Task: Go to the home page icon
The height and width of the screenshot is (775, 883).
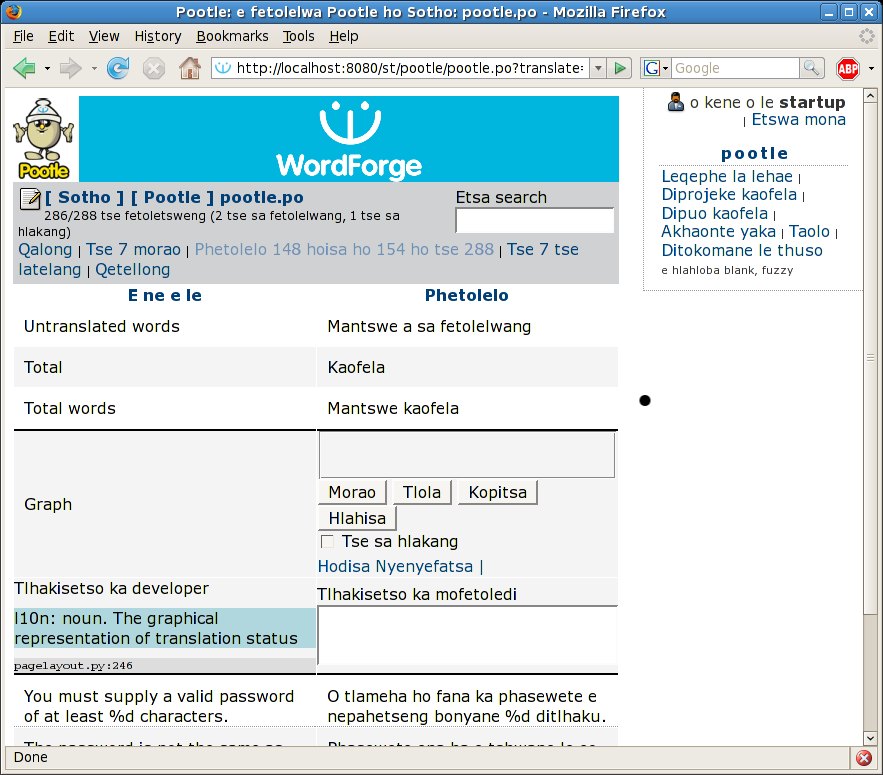Action: 190,68
